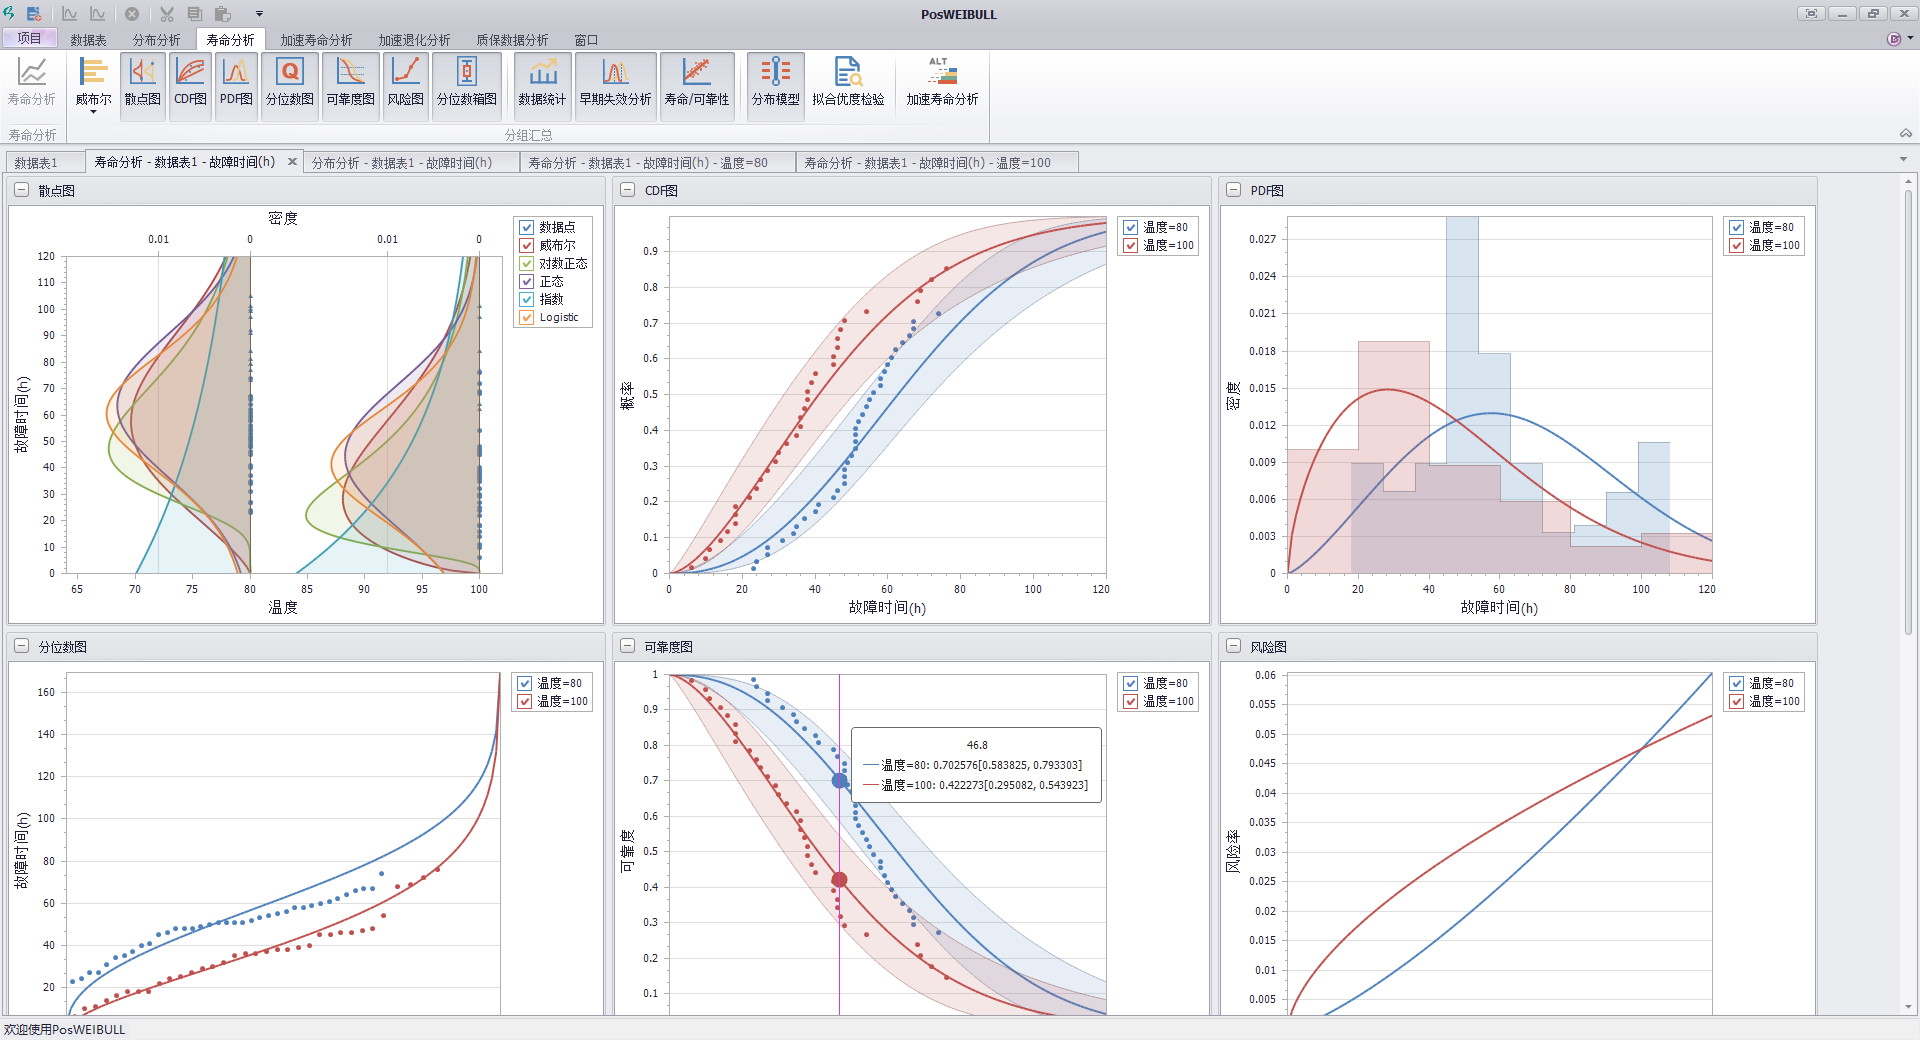Open the 数据统计 statistics tool
This screenshot has height=1040, width=1920.
(x=542, y=82)
